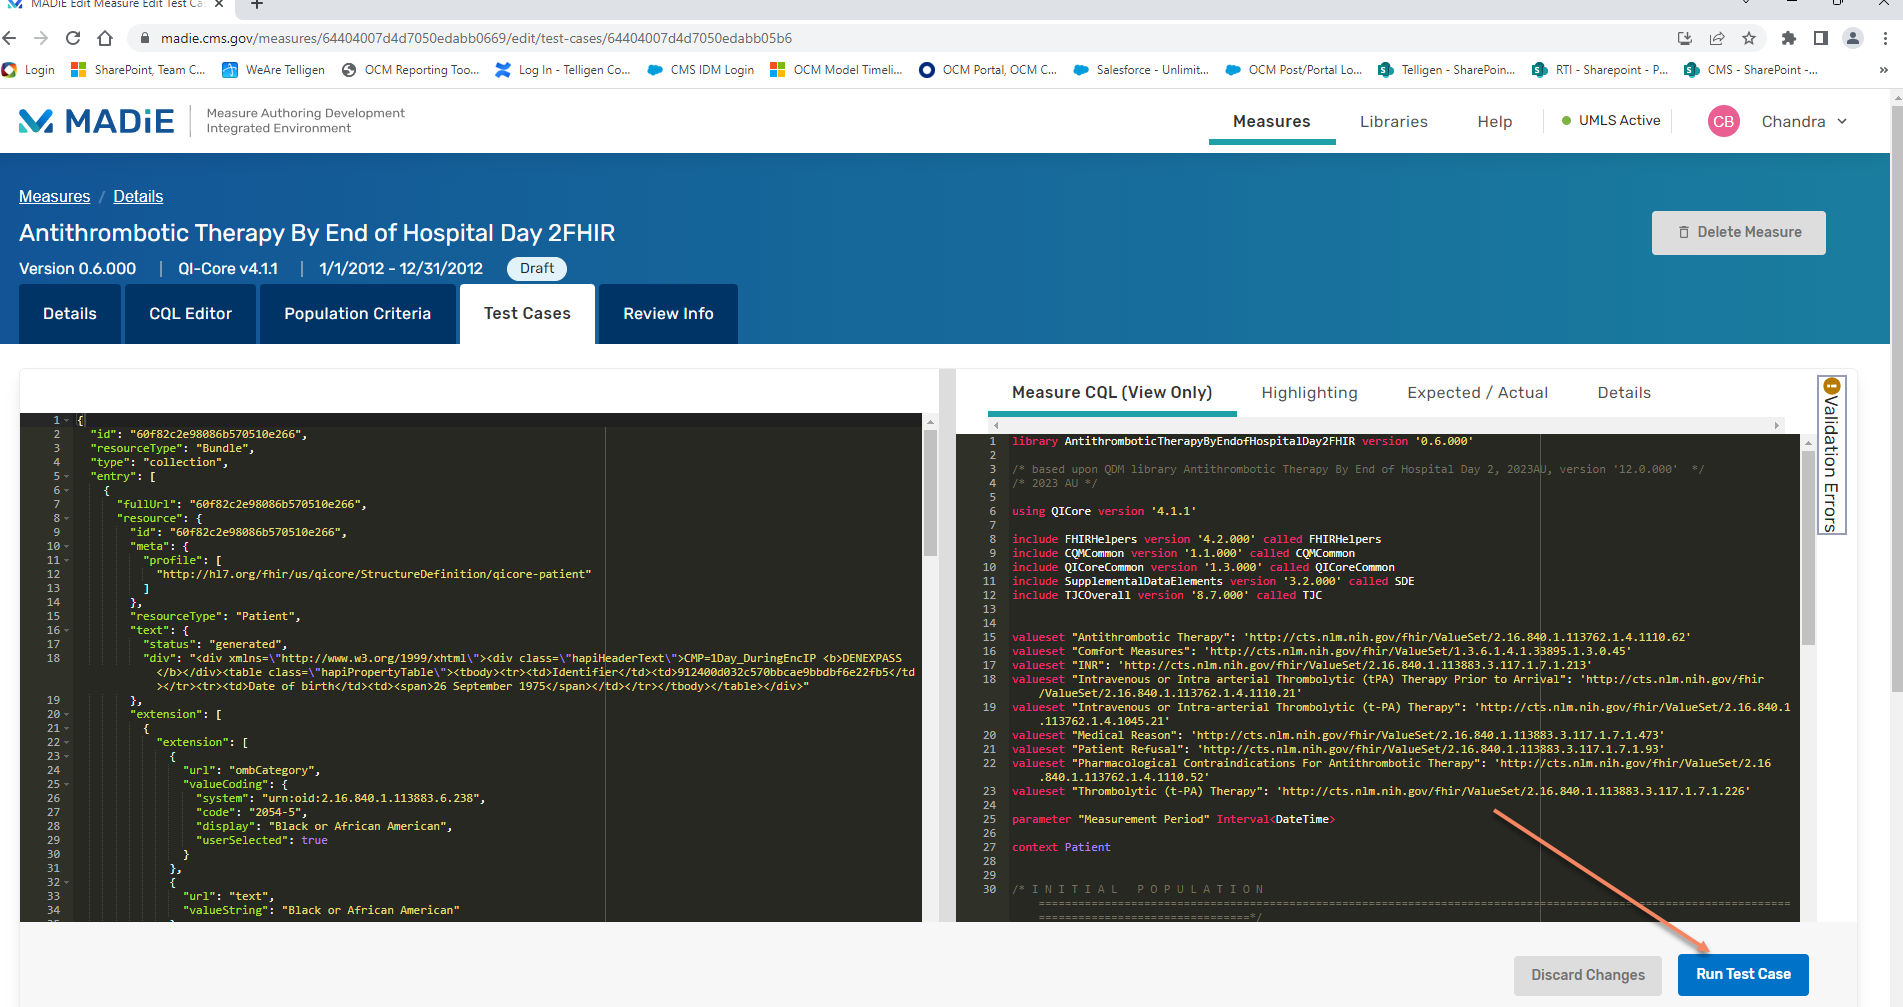The width and height of the screenshot is (1903, 1007).
Task: Click the Measures breadcrumb link
Action: (55, 197)
